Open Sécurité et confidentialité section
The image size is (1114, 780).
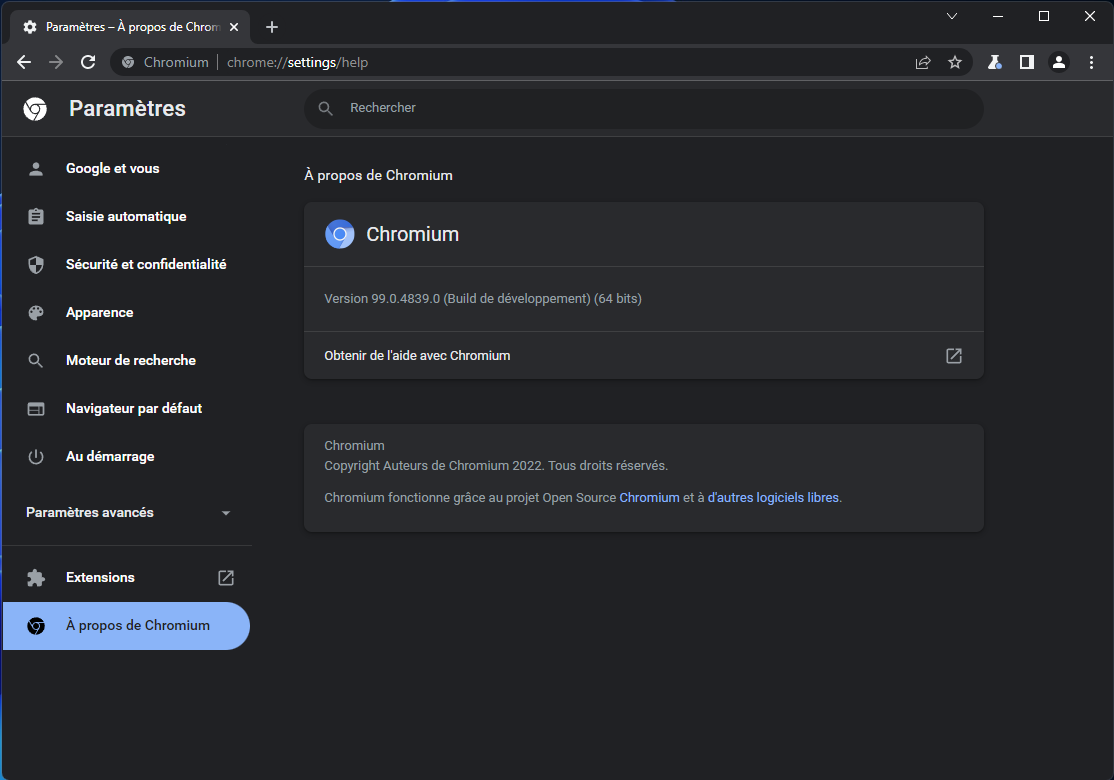[127, 264]
